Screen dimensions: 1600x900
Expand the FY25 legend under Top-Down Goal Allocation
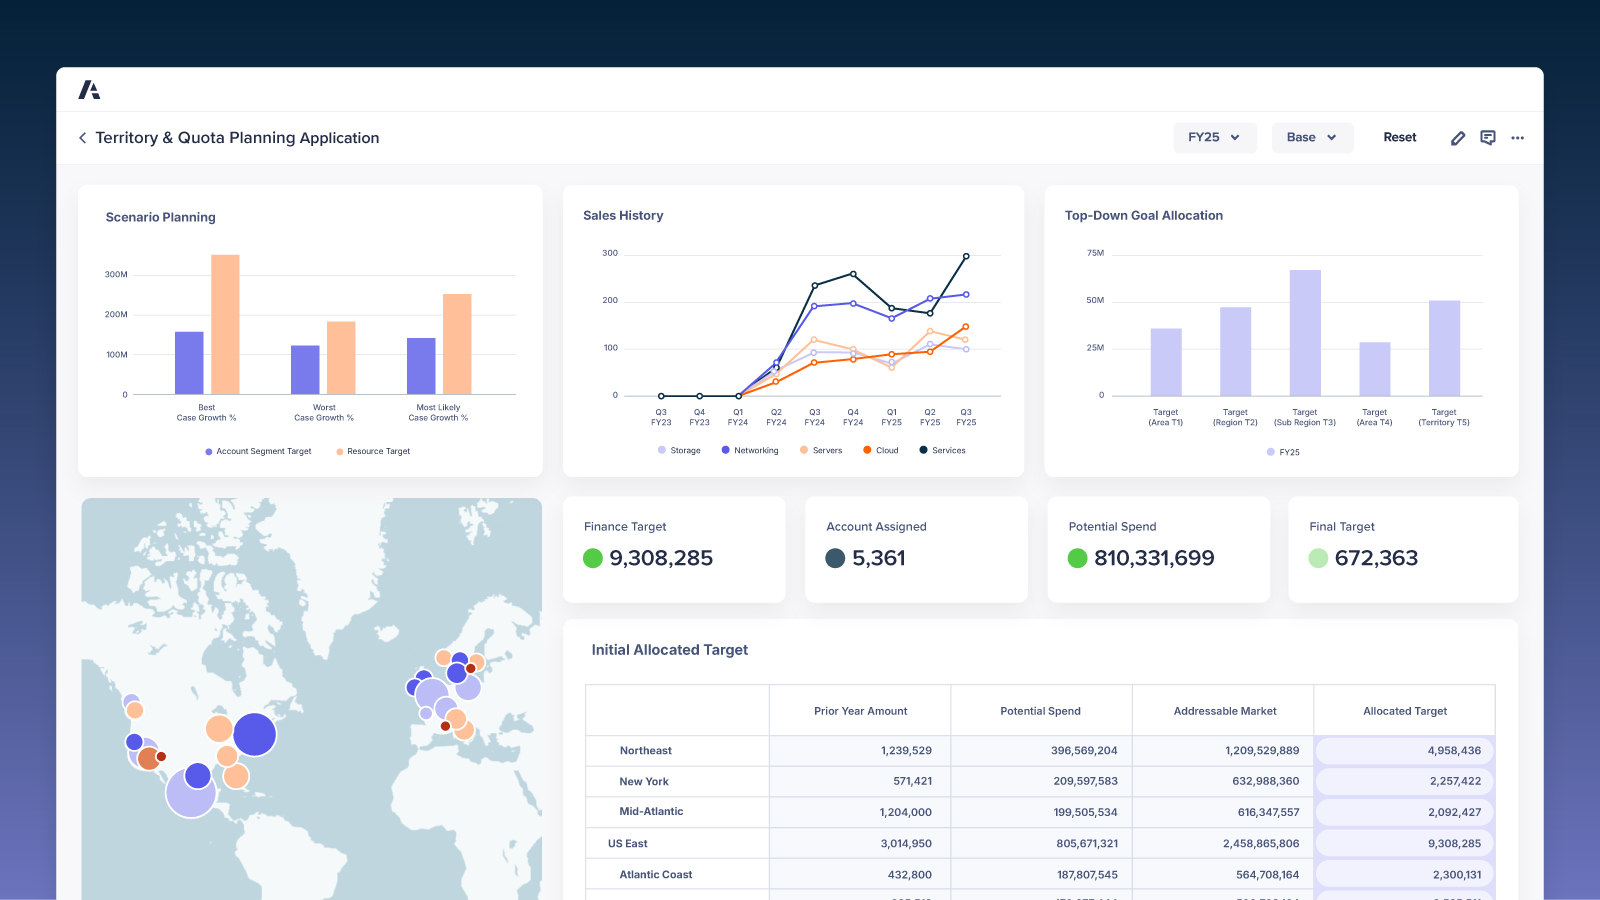click(1283, 452)
